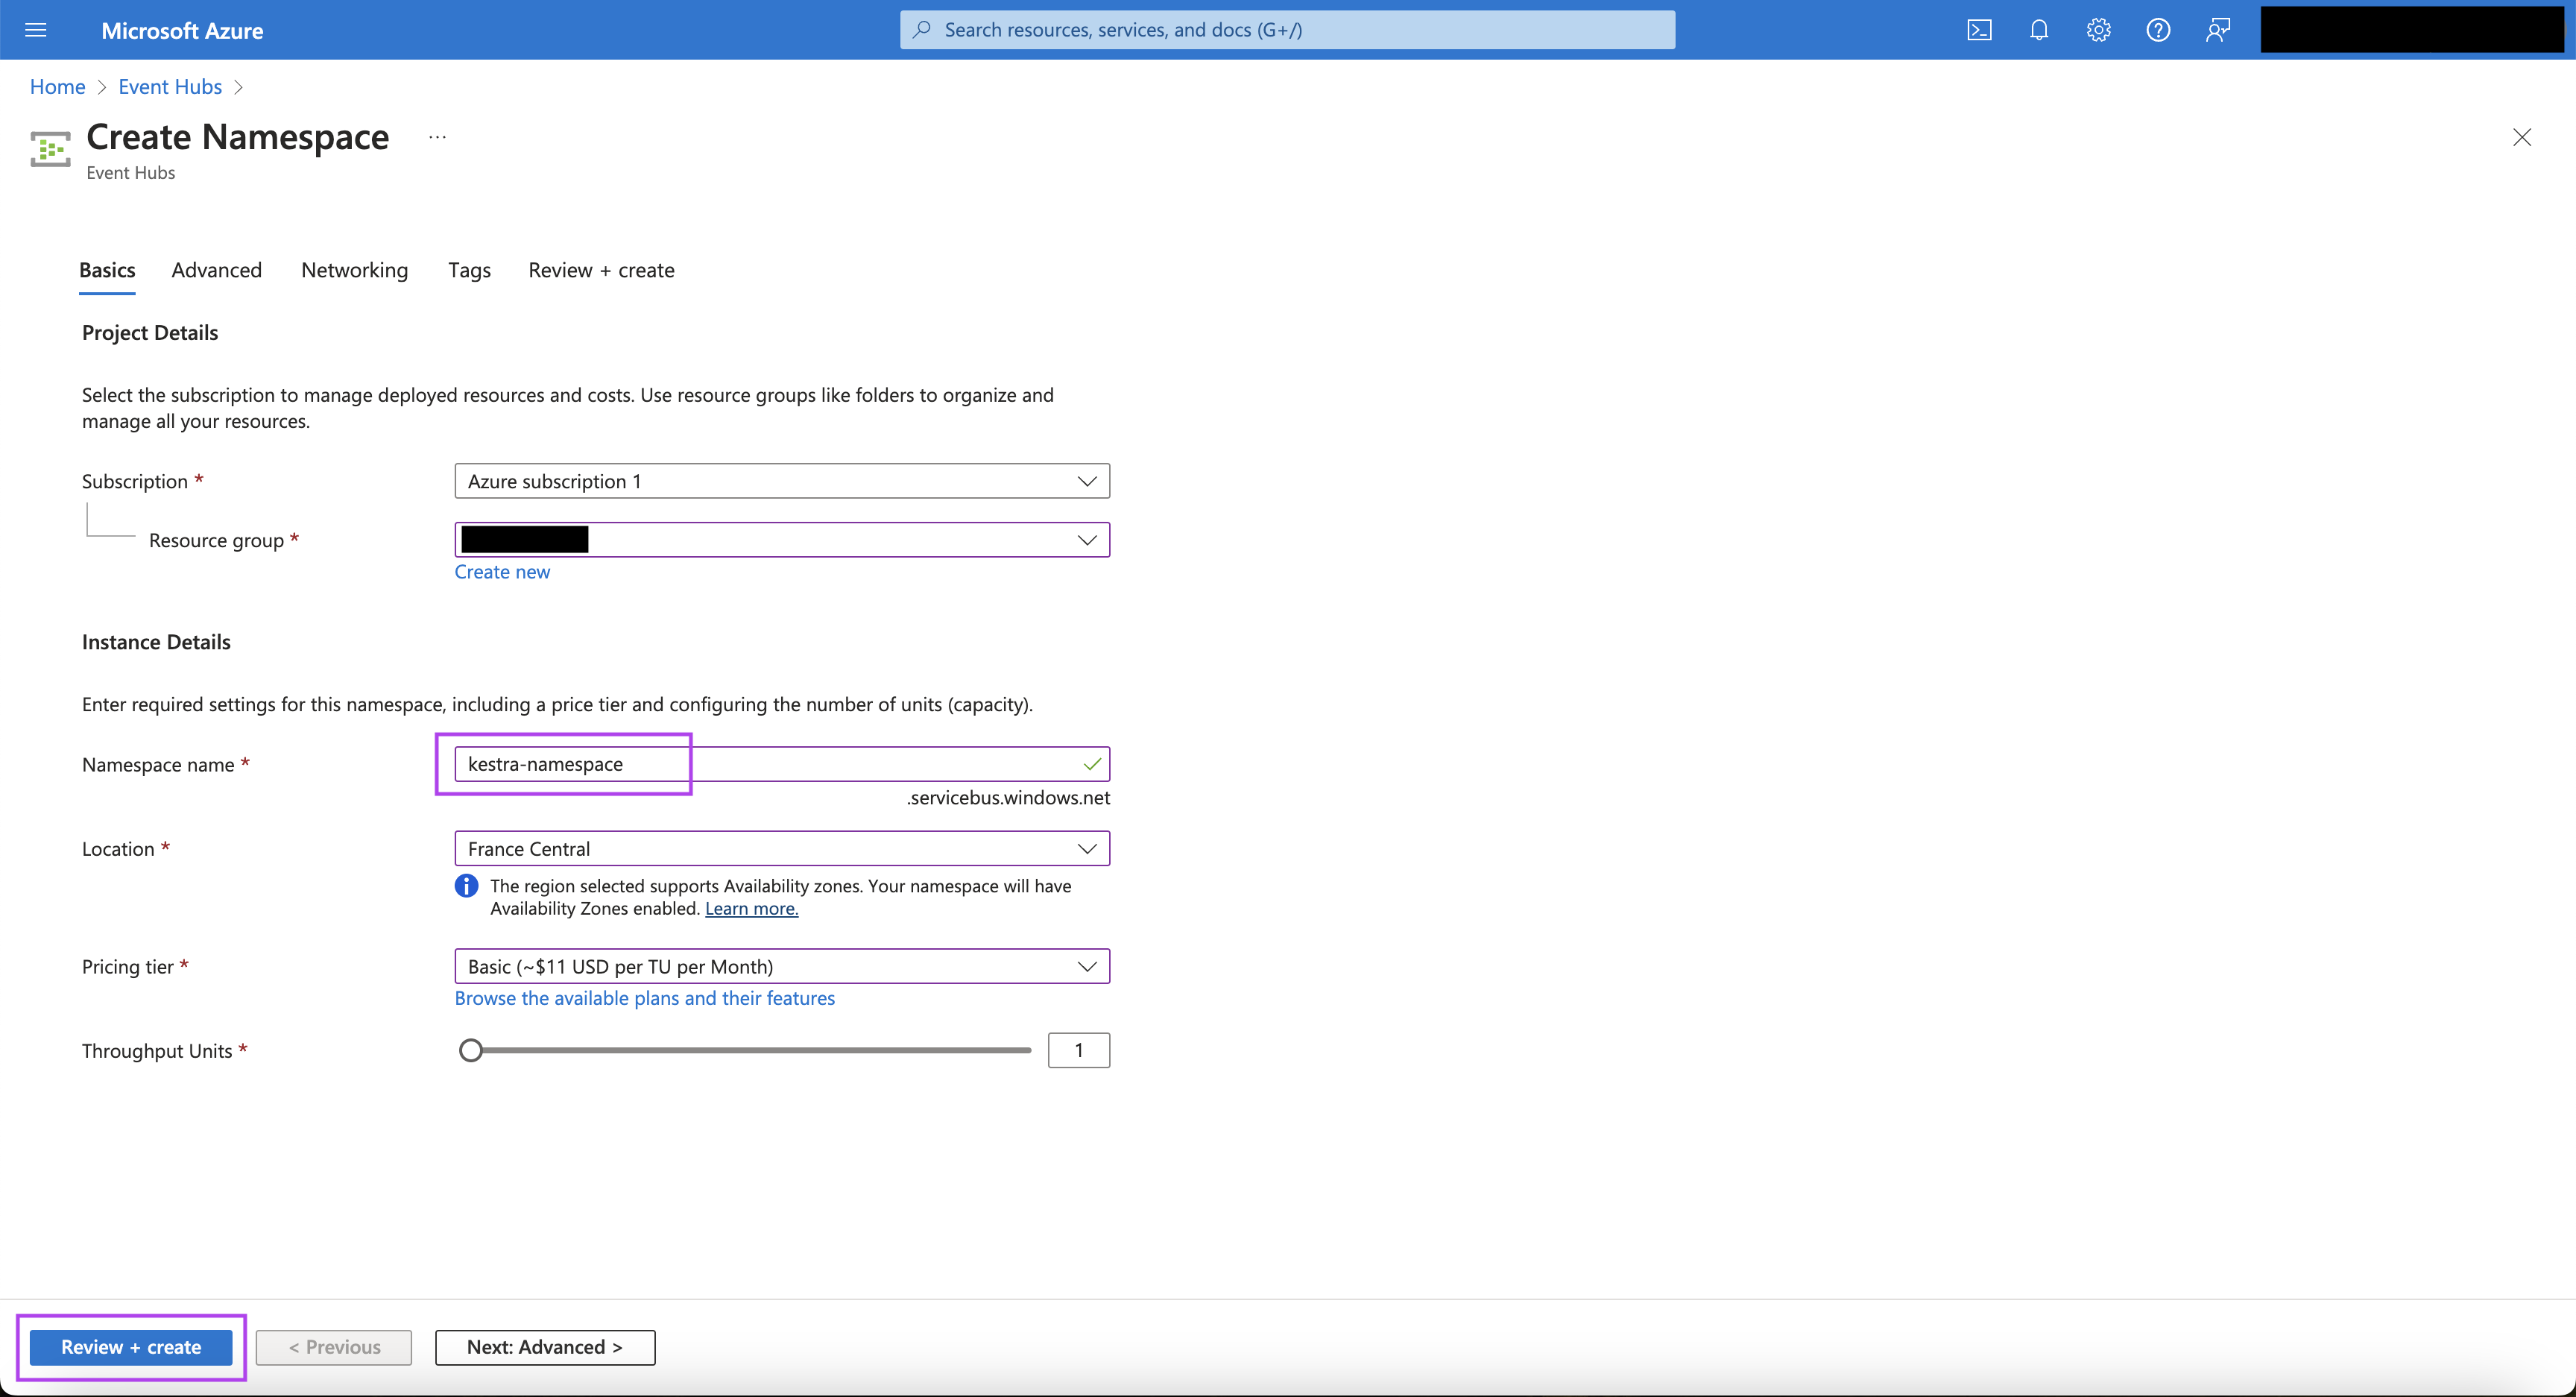Open Learn more about Availability Zones
The height and width of the screenshot is (1397, 2576).
click(750, 908)
